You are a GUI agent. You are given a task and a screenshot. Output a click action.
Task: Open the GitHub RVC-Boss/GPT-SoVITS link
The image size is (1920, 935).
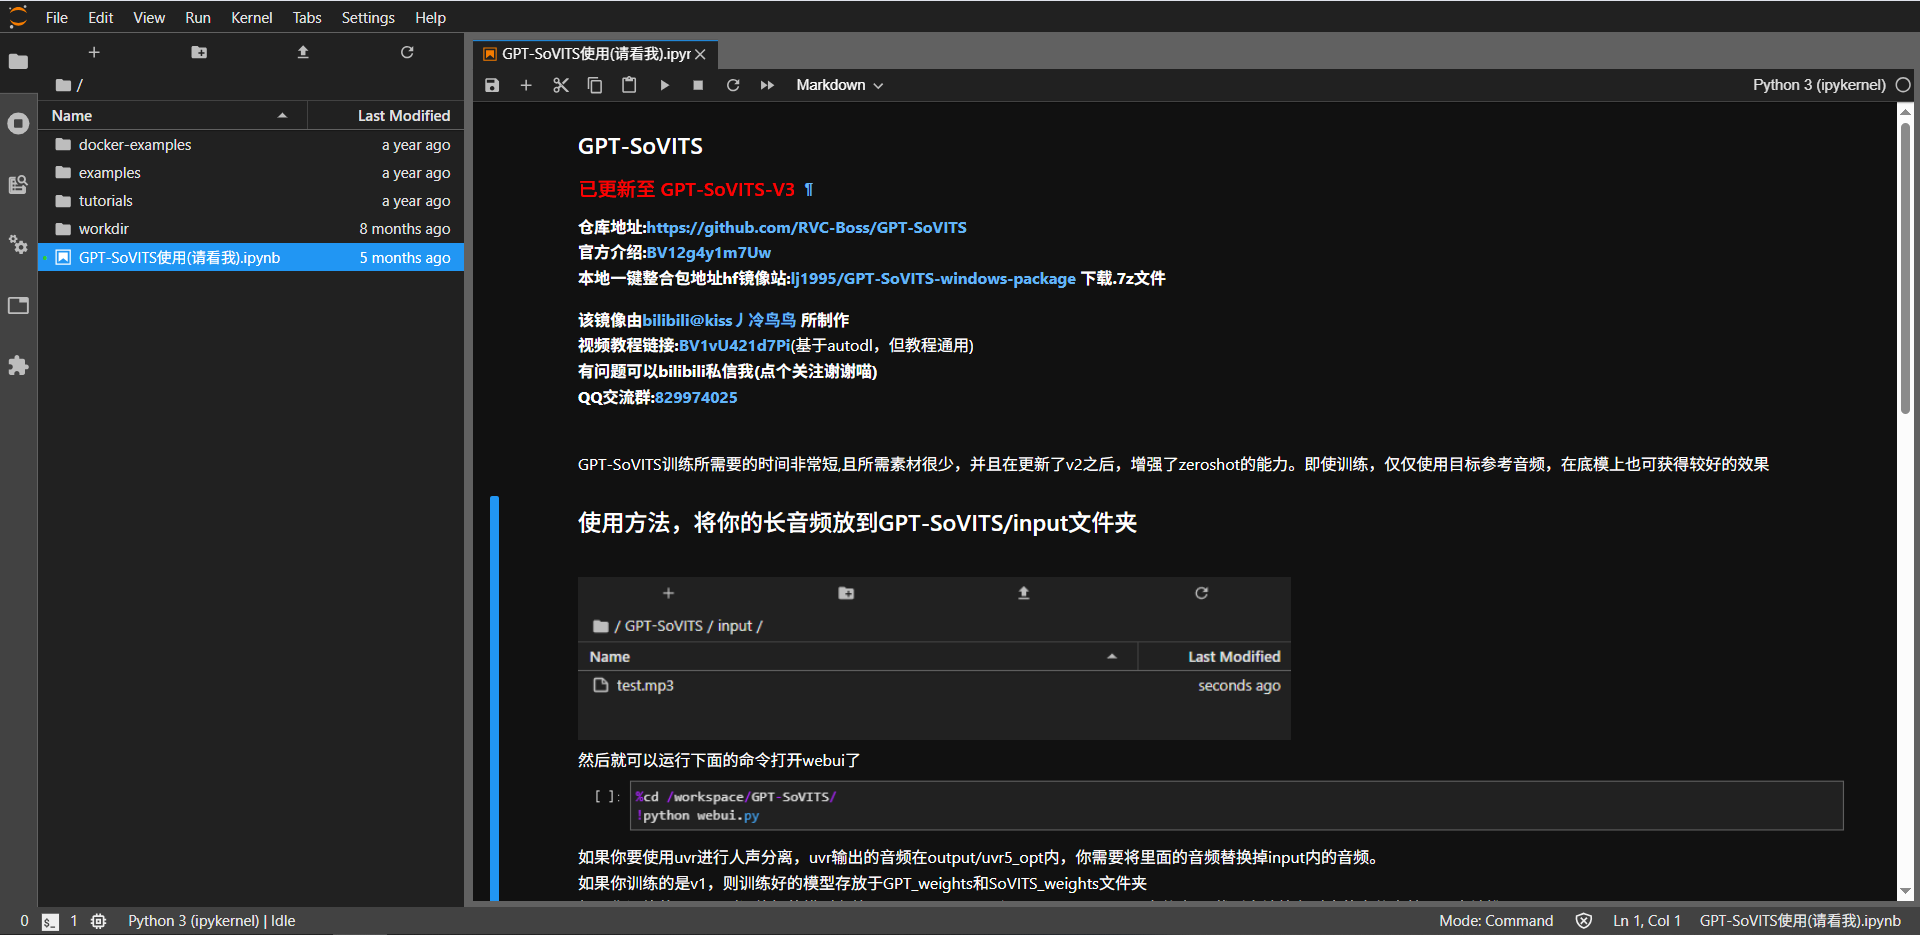coord(806,227)
